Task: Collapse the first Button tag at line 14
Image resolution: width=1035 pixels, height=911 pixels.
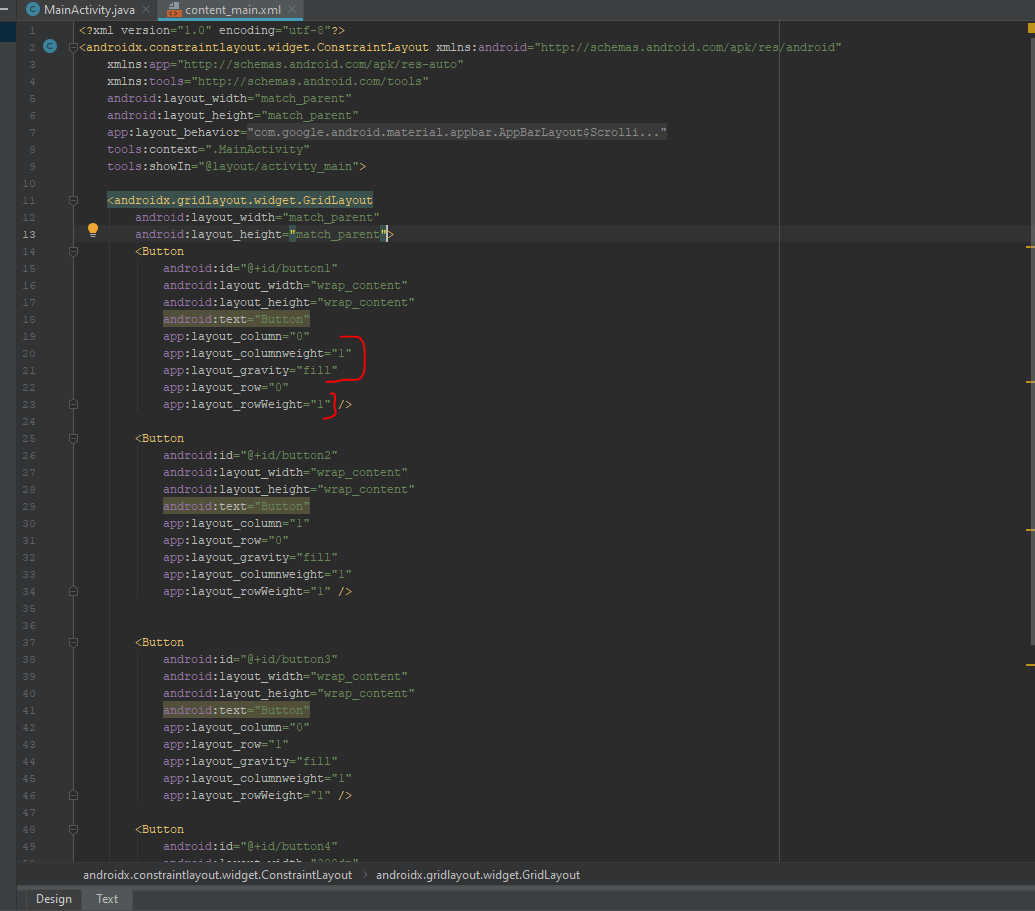Action: [73, 251]
